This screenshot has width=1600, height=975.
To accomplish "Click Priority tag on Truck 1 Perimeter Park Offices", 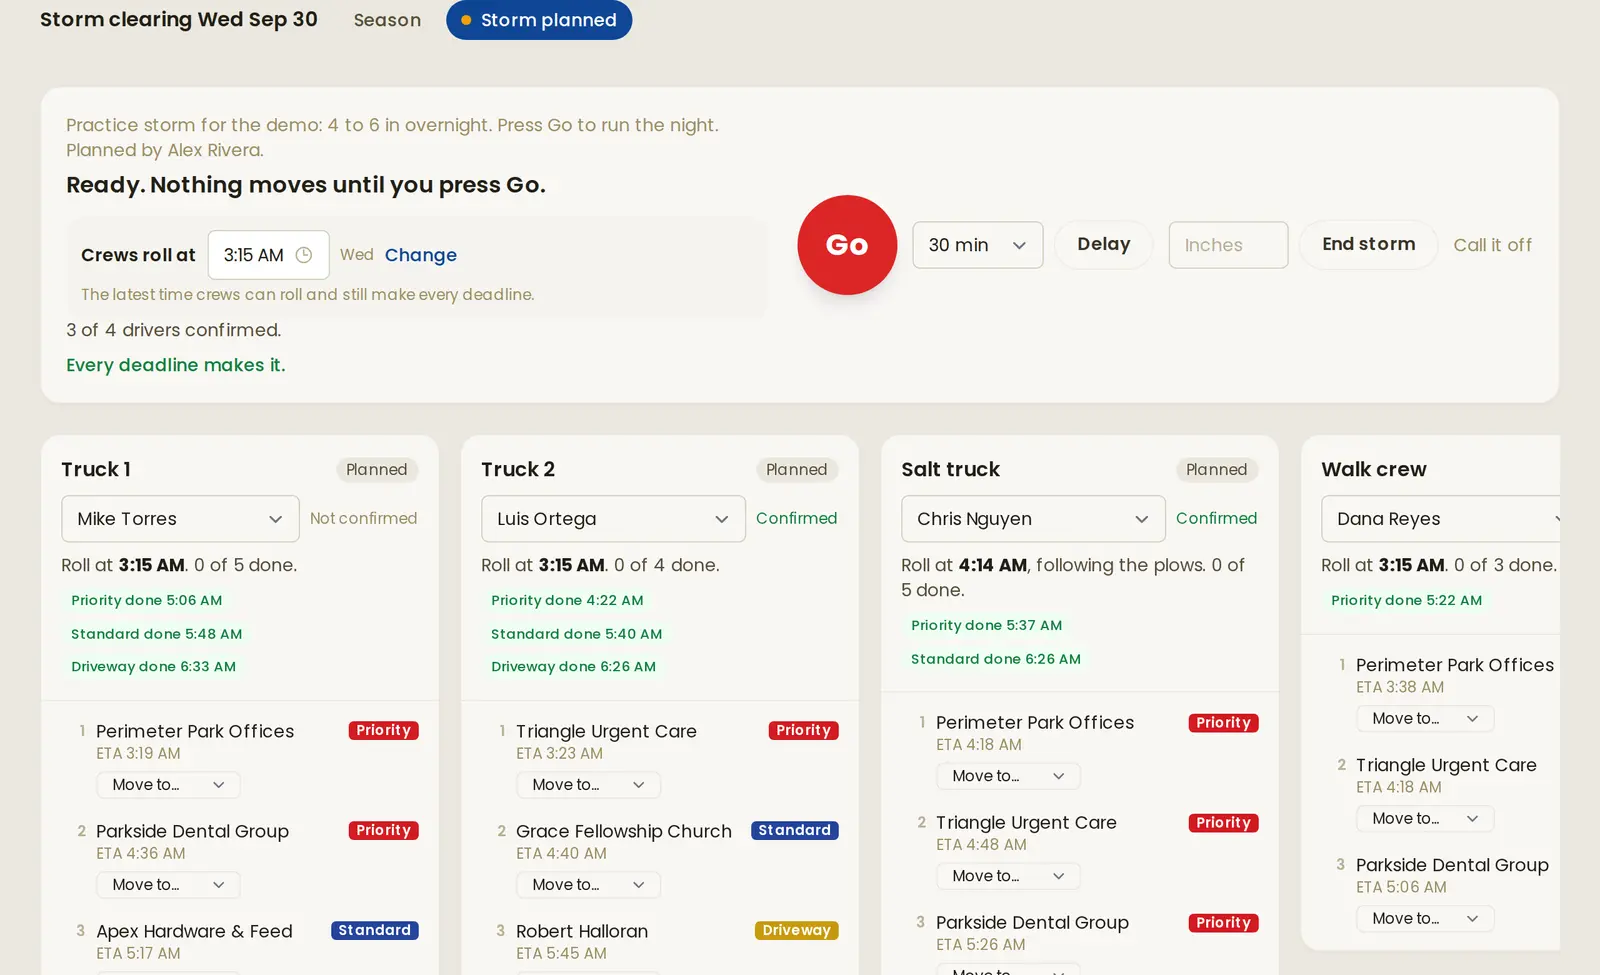I will (383, 731).
